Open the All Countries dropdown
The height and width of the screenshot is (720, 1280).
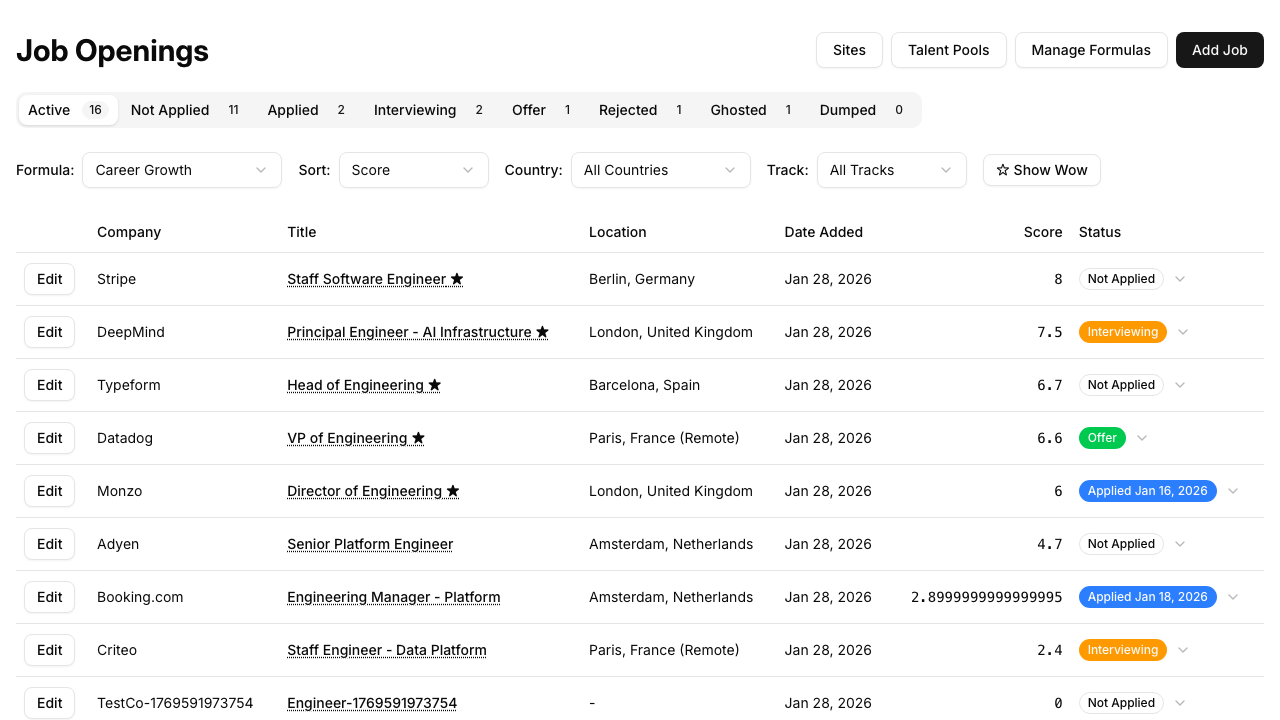(x=660, y=170)
